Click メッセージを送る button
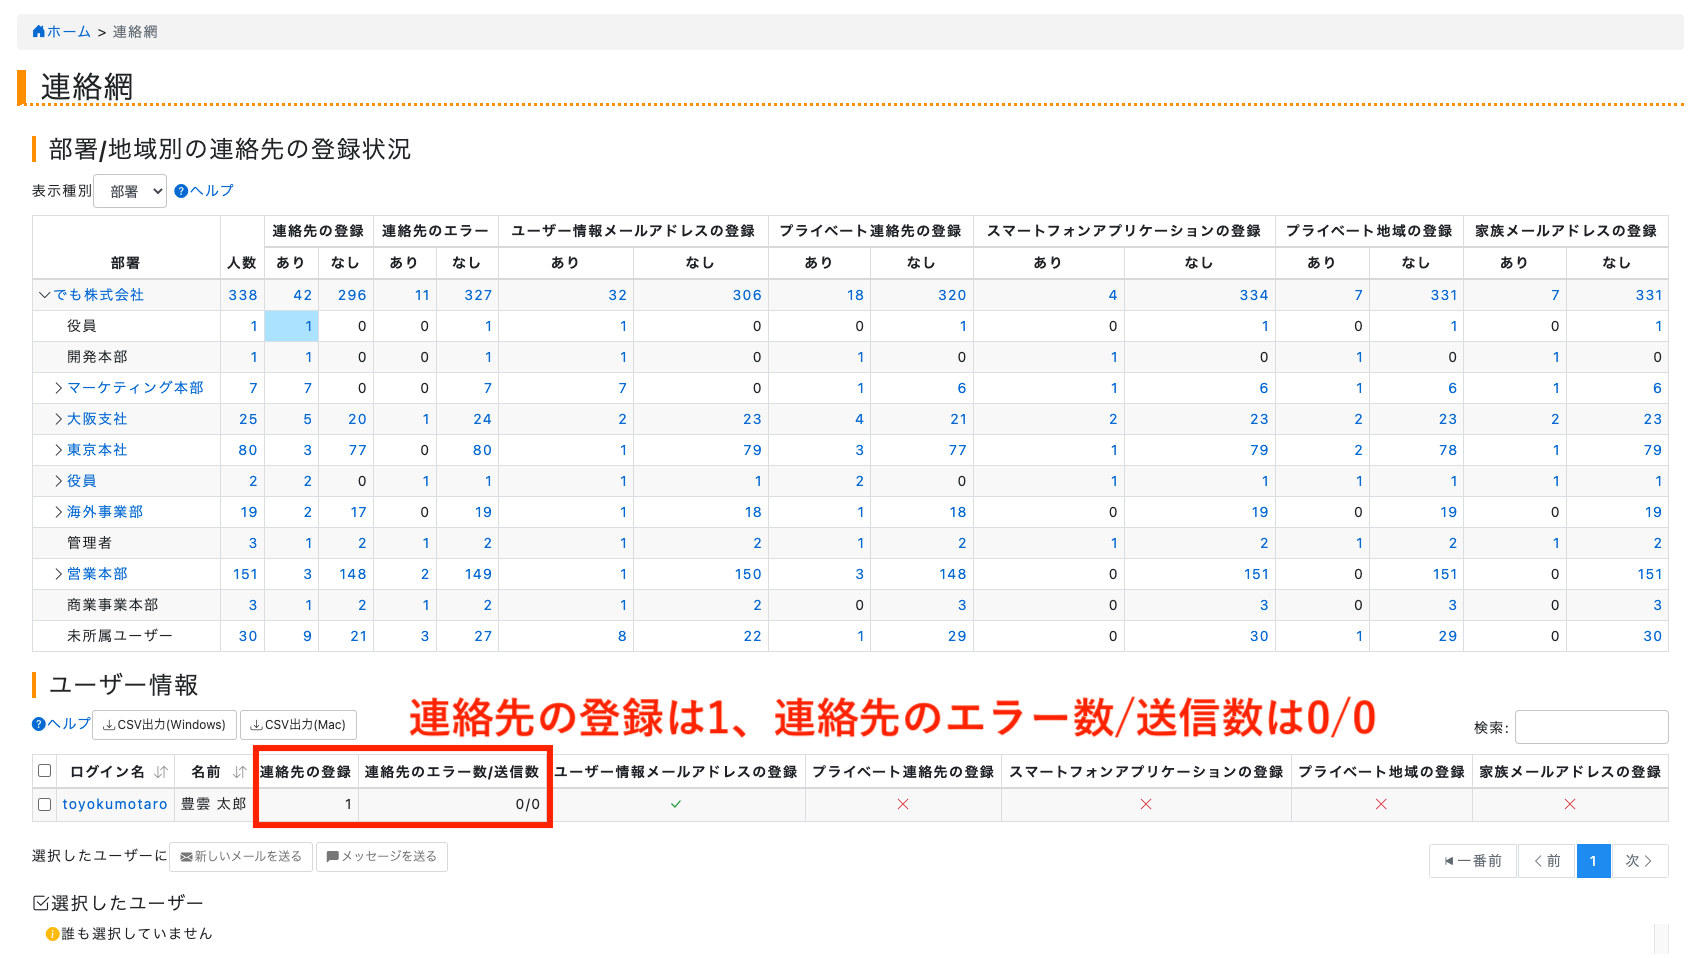The width and height of the screenshot is (1699, 958). (x=382, y=857)
